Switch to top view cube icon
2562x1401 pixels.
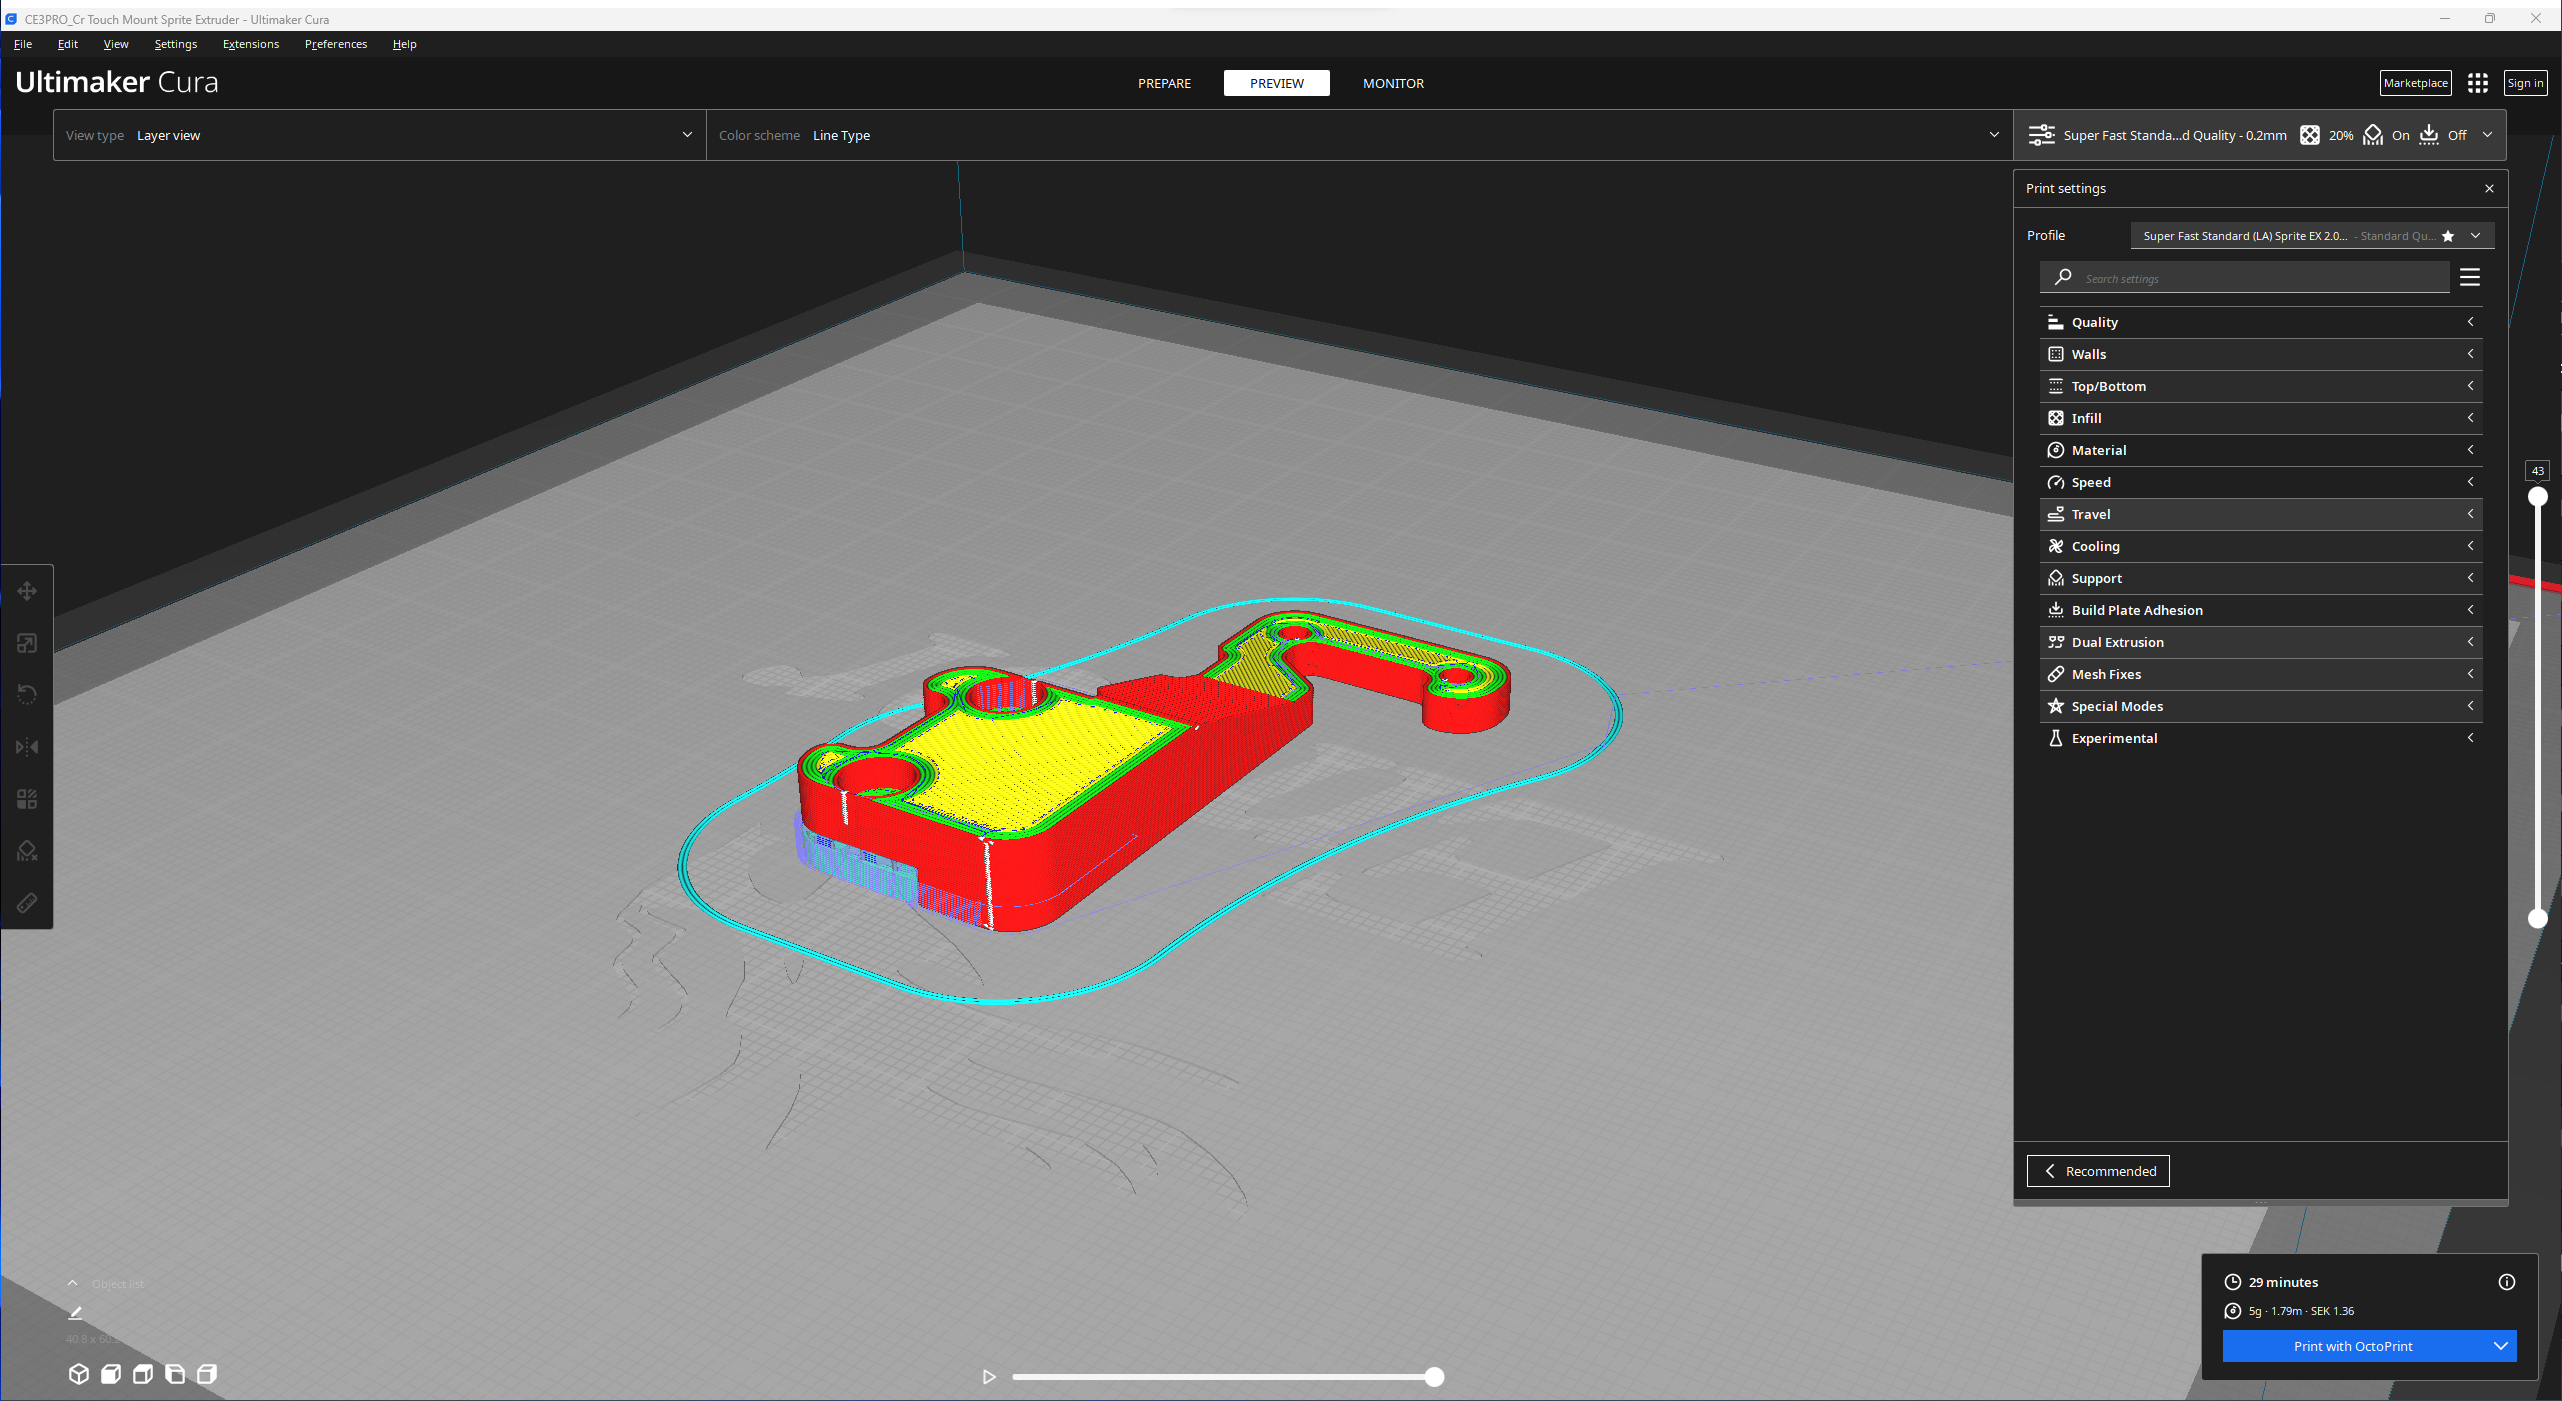[x=143, y=1374]
